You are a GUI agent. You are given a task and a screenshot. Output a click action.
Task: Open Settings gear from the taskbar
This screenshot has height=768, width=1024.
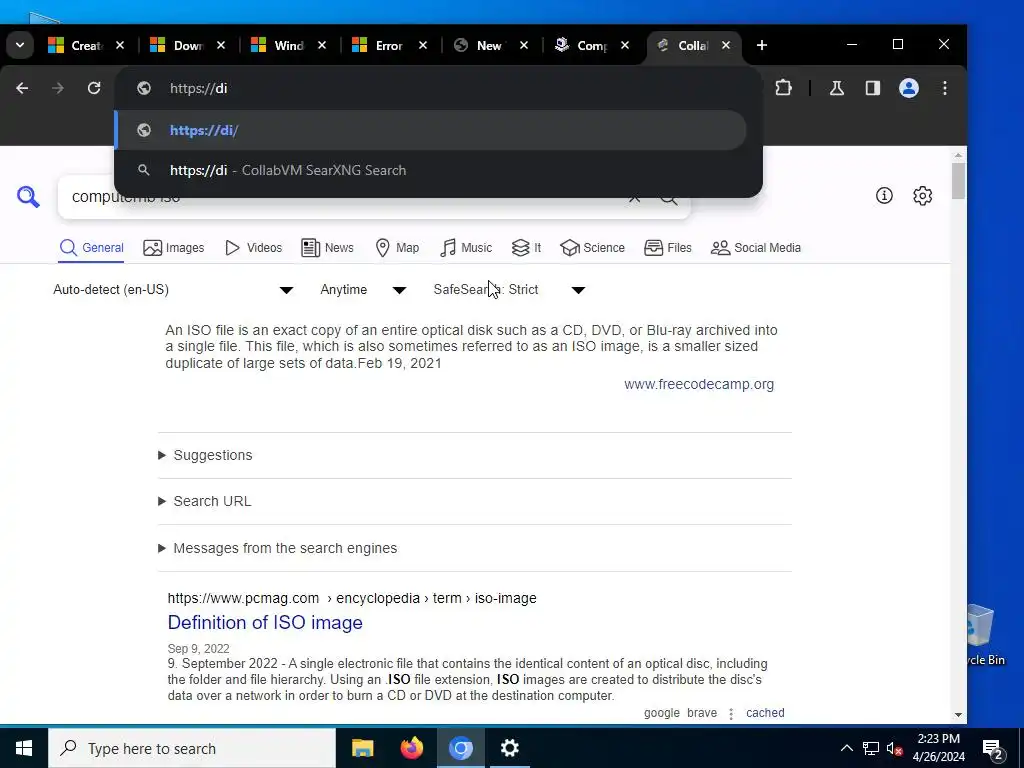pos(509,748)
